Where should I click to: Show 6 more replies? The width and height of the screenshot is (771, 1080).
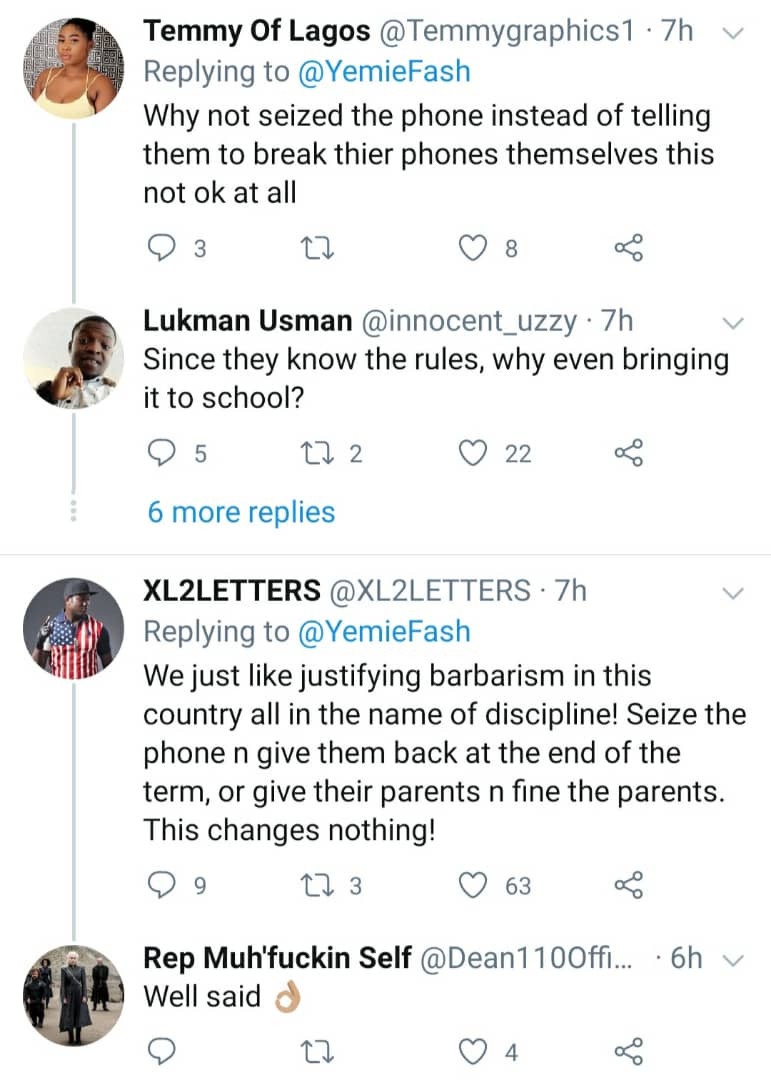(241, 513)
